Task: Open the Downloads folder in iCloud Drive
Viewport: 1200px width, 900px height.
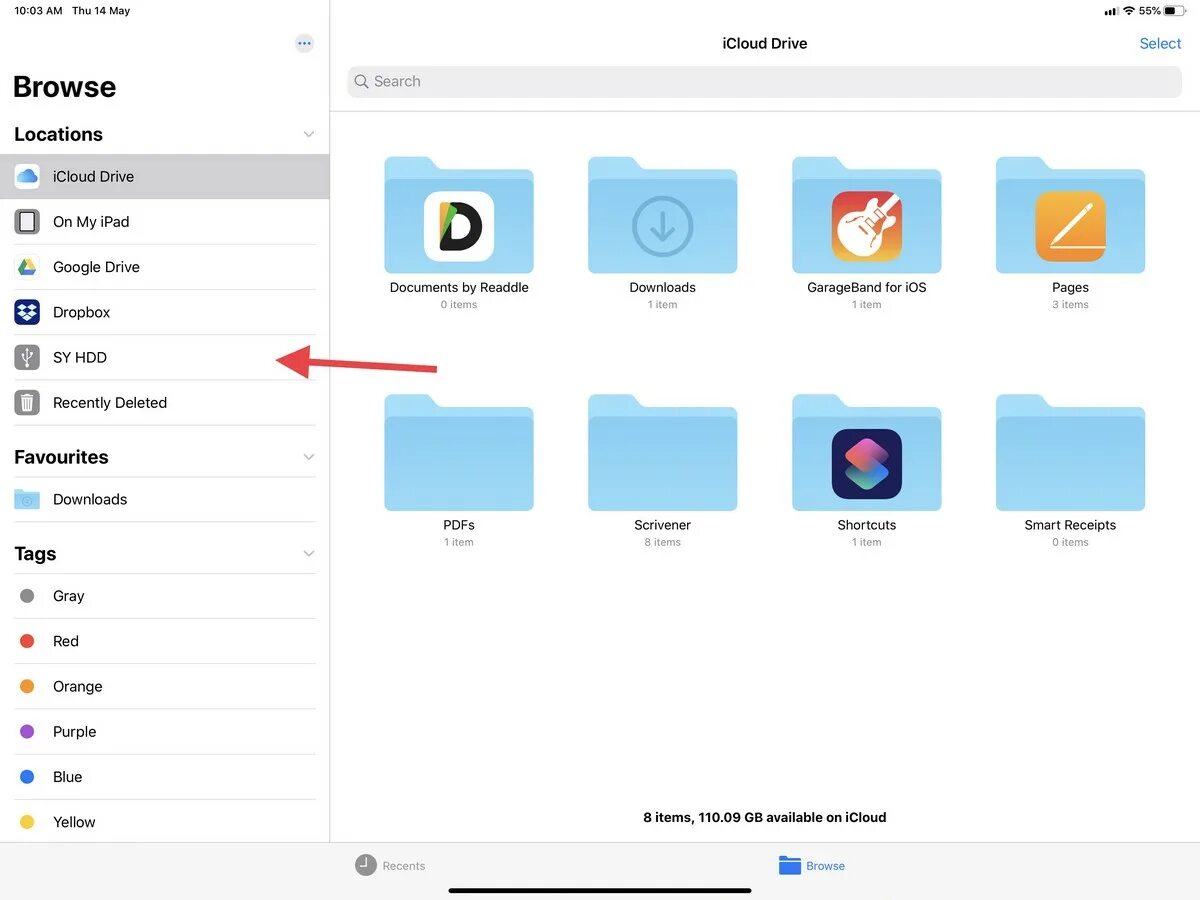Action: (663, 215)
